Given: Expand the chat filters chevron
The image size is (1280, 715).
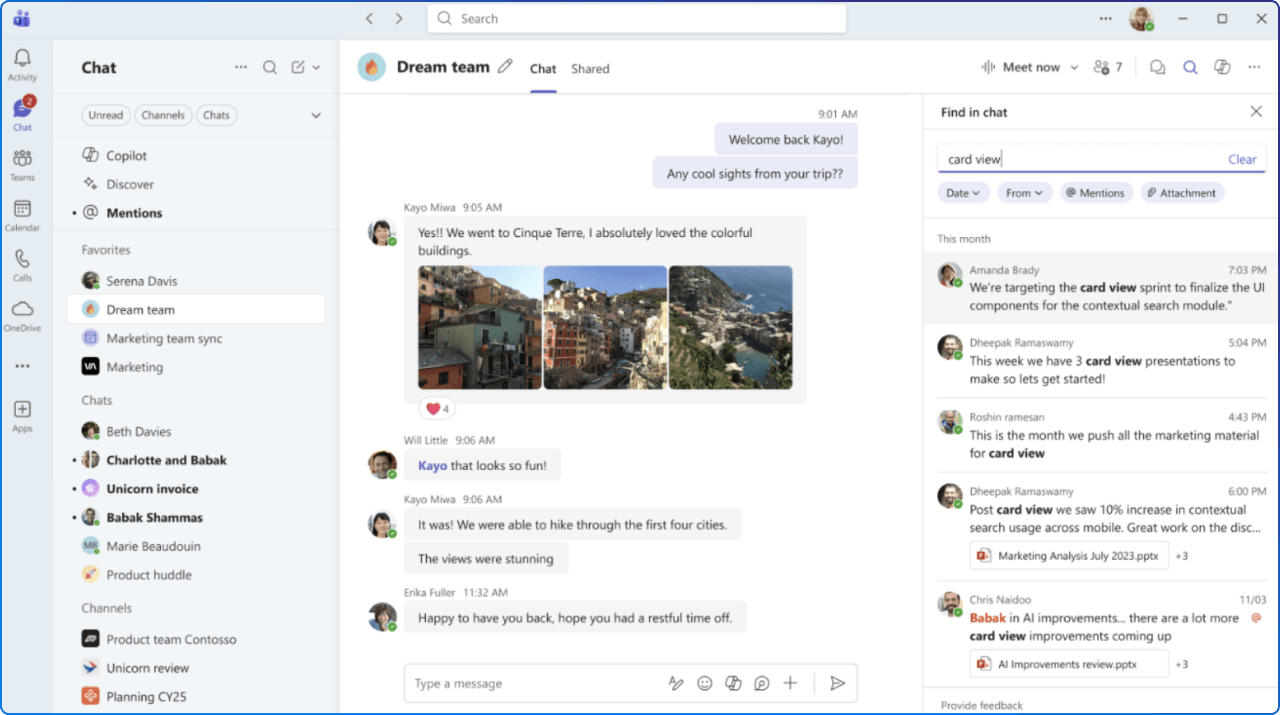Looking at the screenshot, I should 316,115.
